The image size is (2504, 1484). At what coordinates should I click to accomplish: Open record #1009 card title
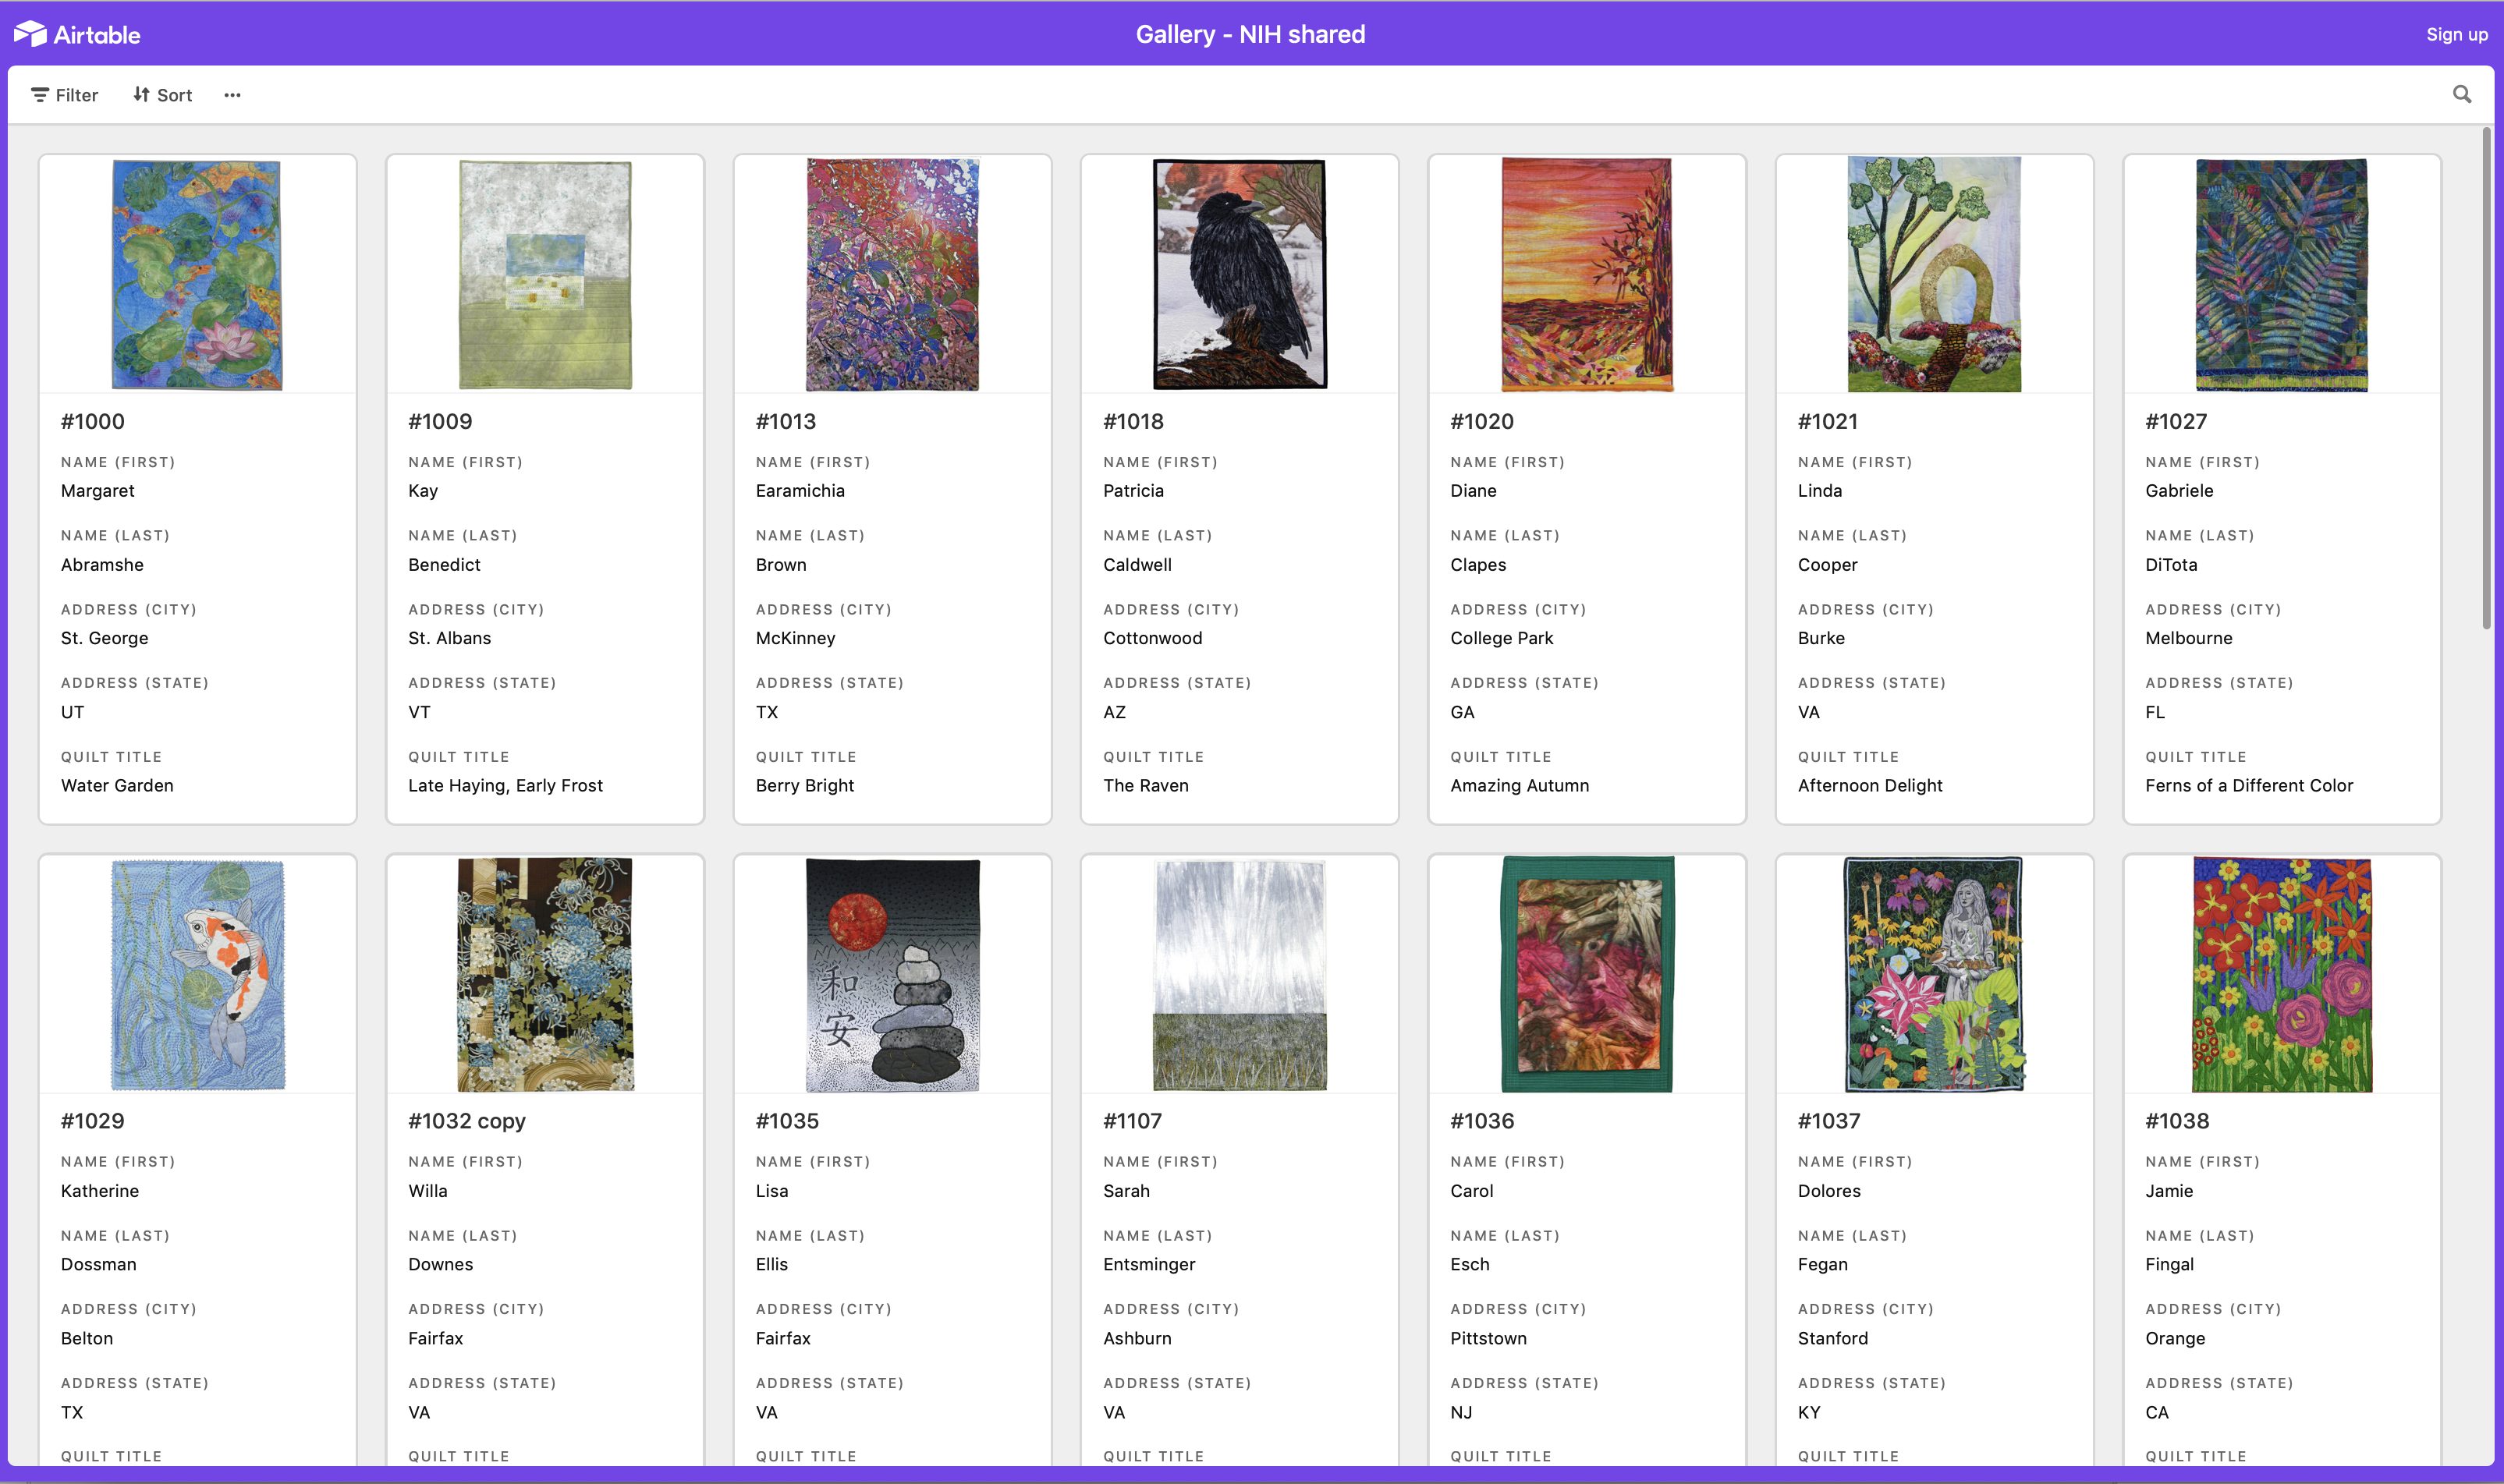click(x=440, y=421)
